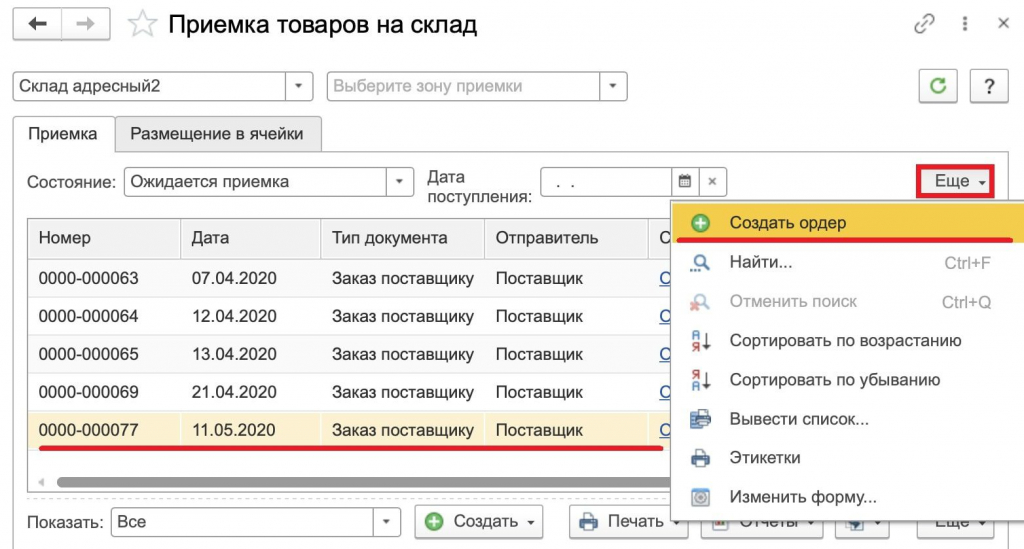Click scrollbar left arrow under table
This screenshot has width=1024, height=549.
[41, 482]
